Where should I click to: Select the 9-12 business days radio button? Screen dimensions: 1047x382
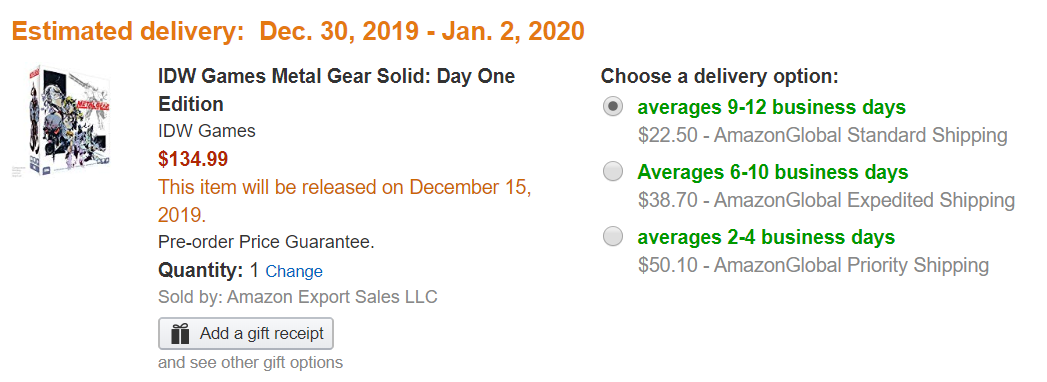(x=613, y=107)
